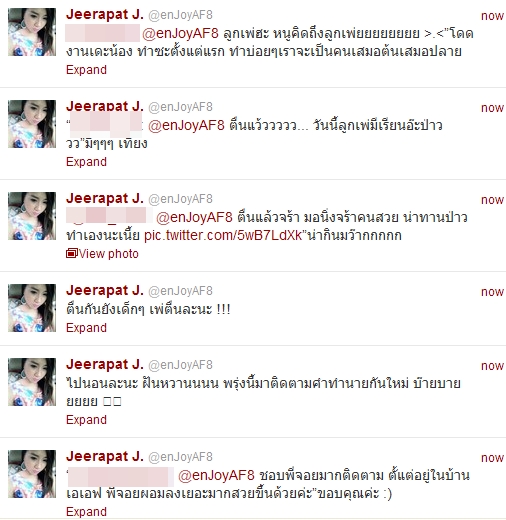The height and width of the screenshot is (520, 506).
Task: Open the pic.twitter.com/5wB7LdXk link
Action: pyautogui.click(x=223, y=235)
